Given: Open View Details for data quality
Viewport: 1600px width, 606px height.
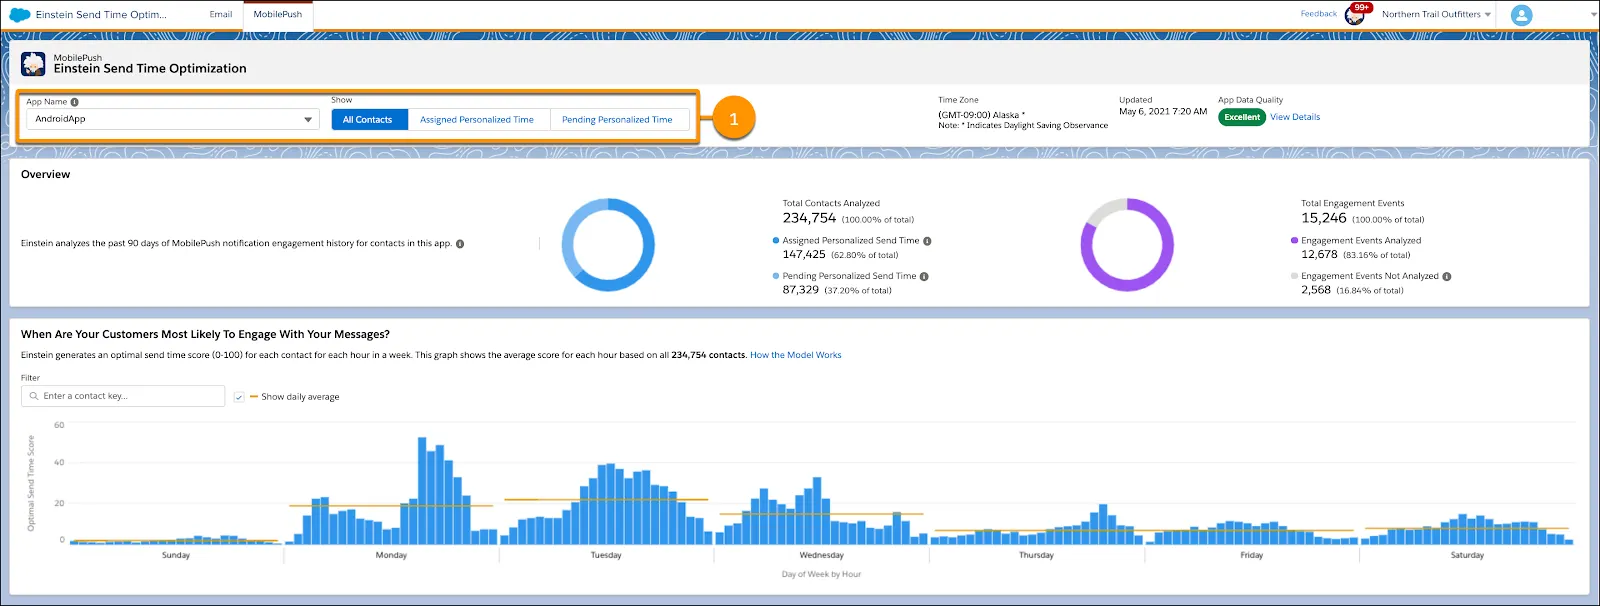Looking at the screenshot, I should click(x=1295, y=117).
